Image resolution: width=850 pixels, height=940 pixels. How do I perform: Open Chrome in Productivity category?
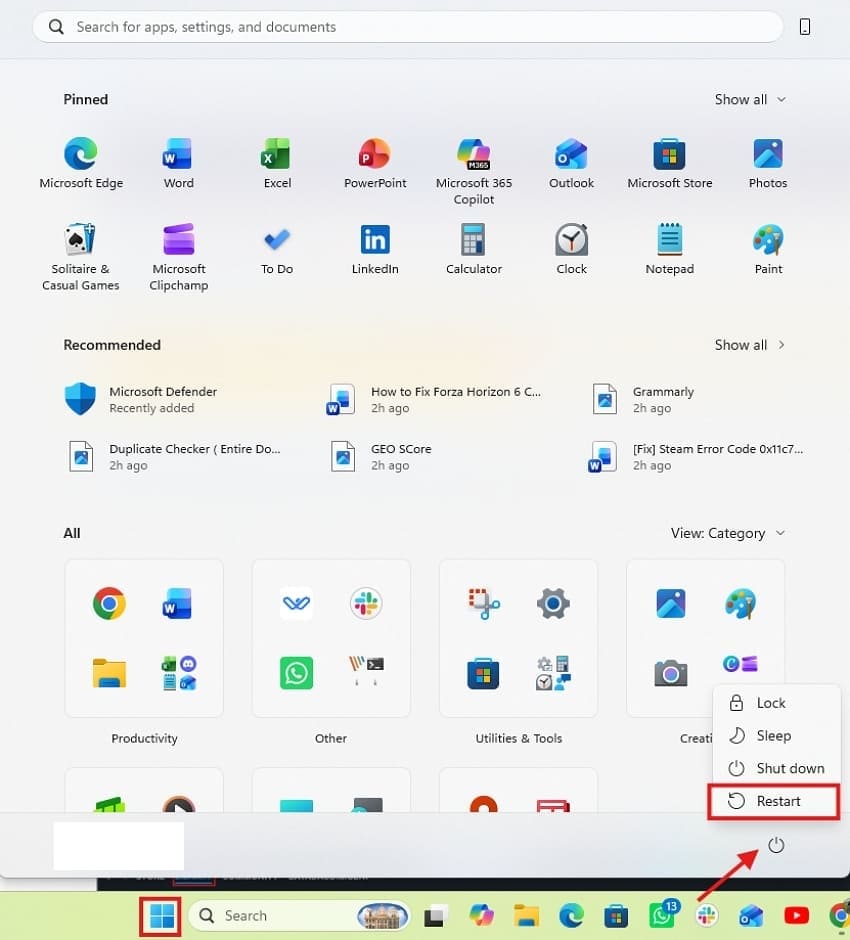tap(109, 603)
